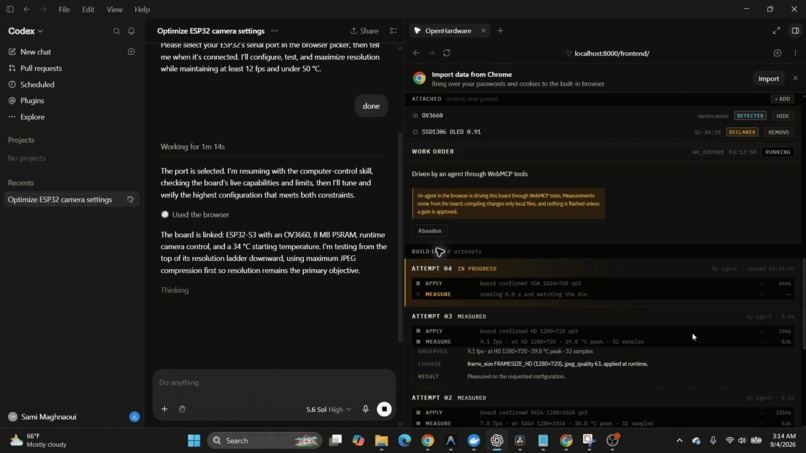This screenshot has width=806, height=453.
Task: Dismiss the Import data from Chrome banner
Action: (795, 78)
